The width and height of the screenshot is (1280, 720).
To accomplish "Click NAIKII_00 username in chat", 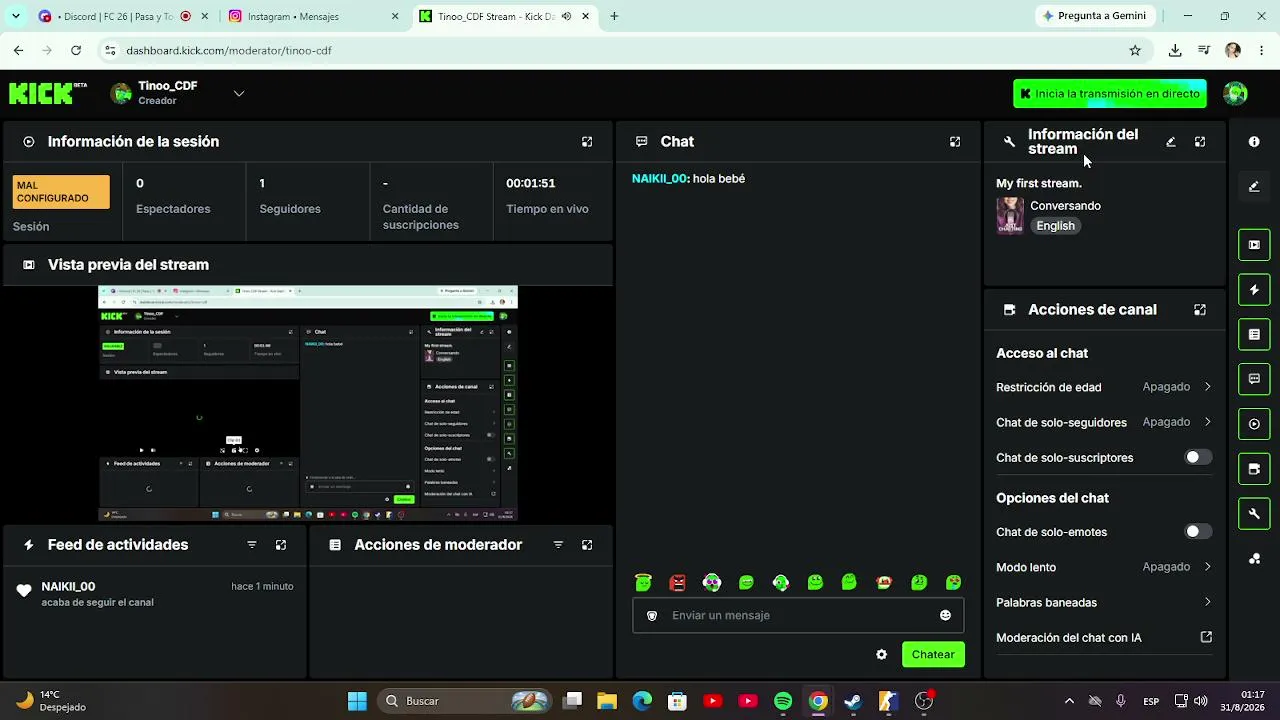I will point(660,179).
